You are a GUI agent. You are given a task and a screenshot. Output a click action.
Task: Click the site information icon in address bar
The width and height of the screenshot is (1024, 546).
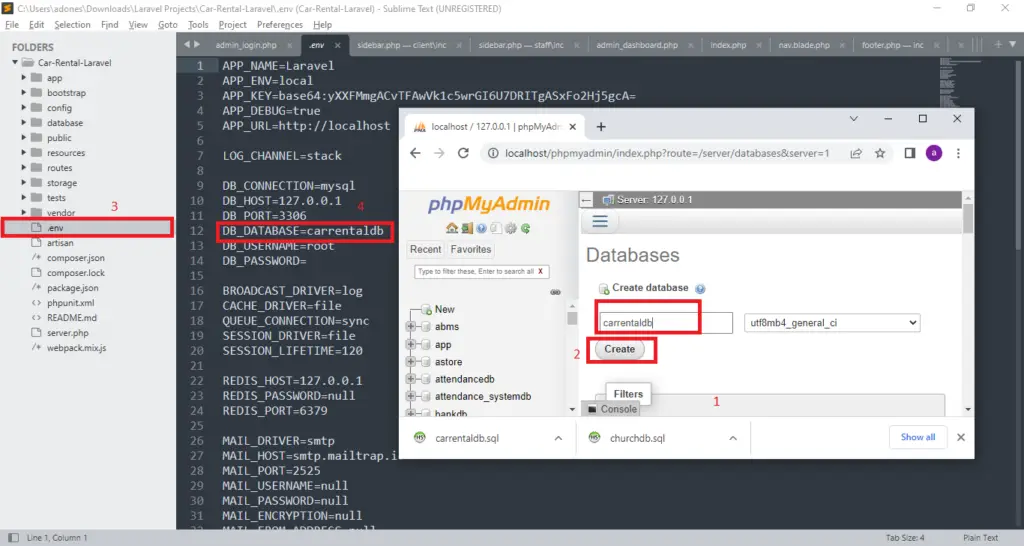[x=493, y=153]
